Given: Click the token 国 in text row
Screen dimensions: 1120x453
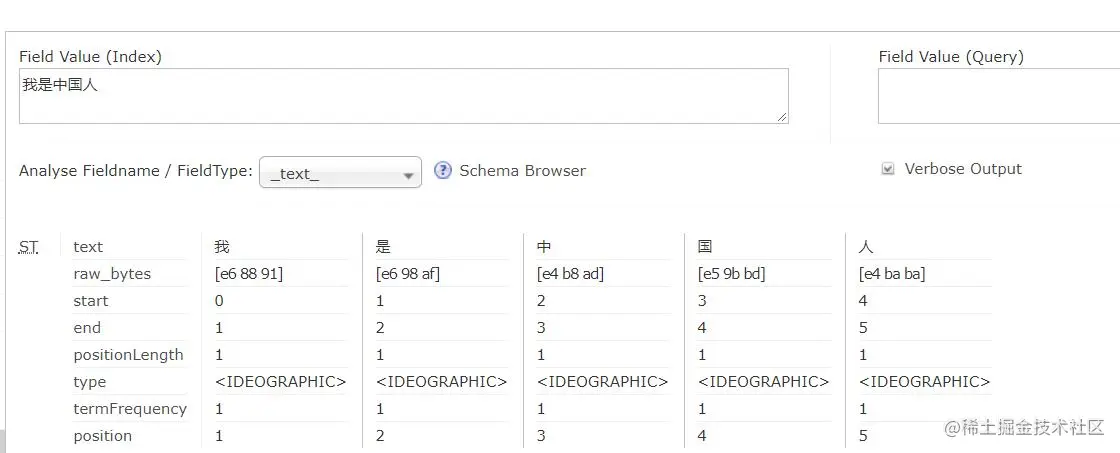Looking at the screenshot, I should [x=705, y=247].
